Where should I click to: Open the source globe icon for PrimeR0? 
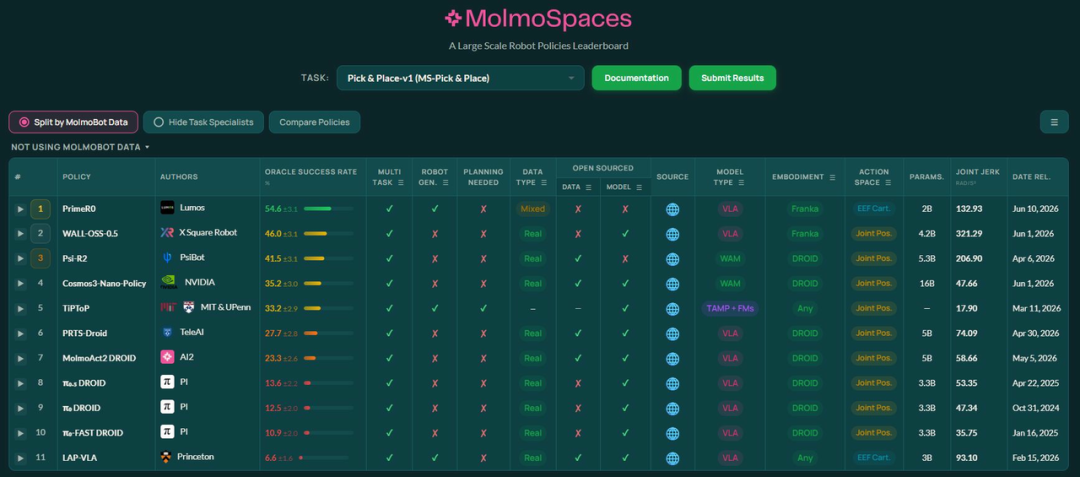coord(672,209)
